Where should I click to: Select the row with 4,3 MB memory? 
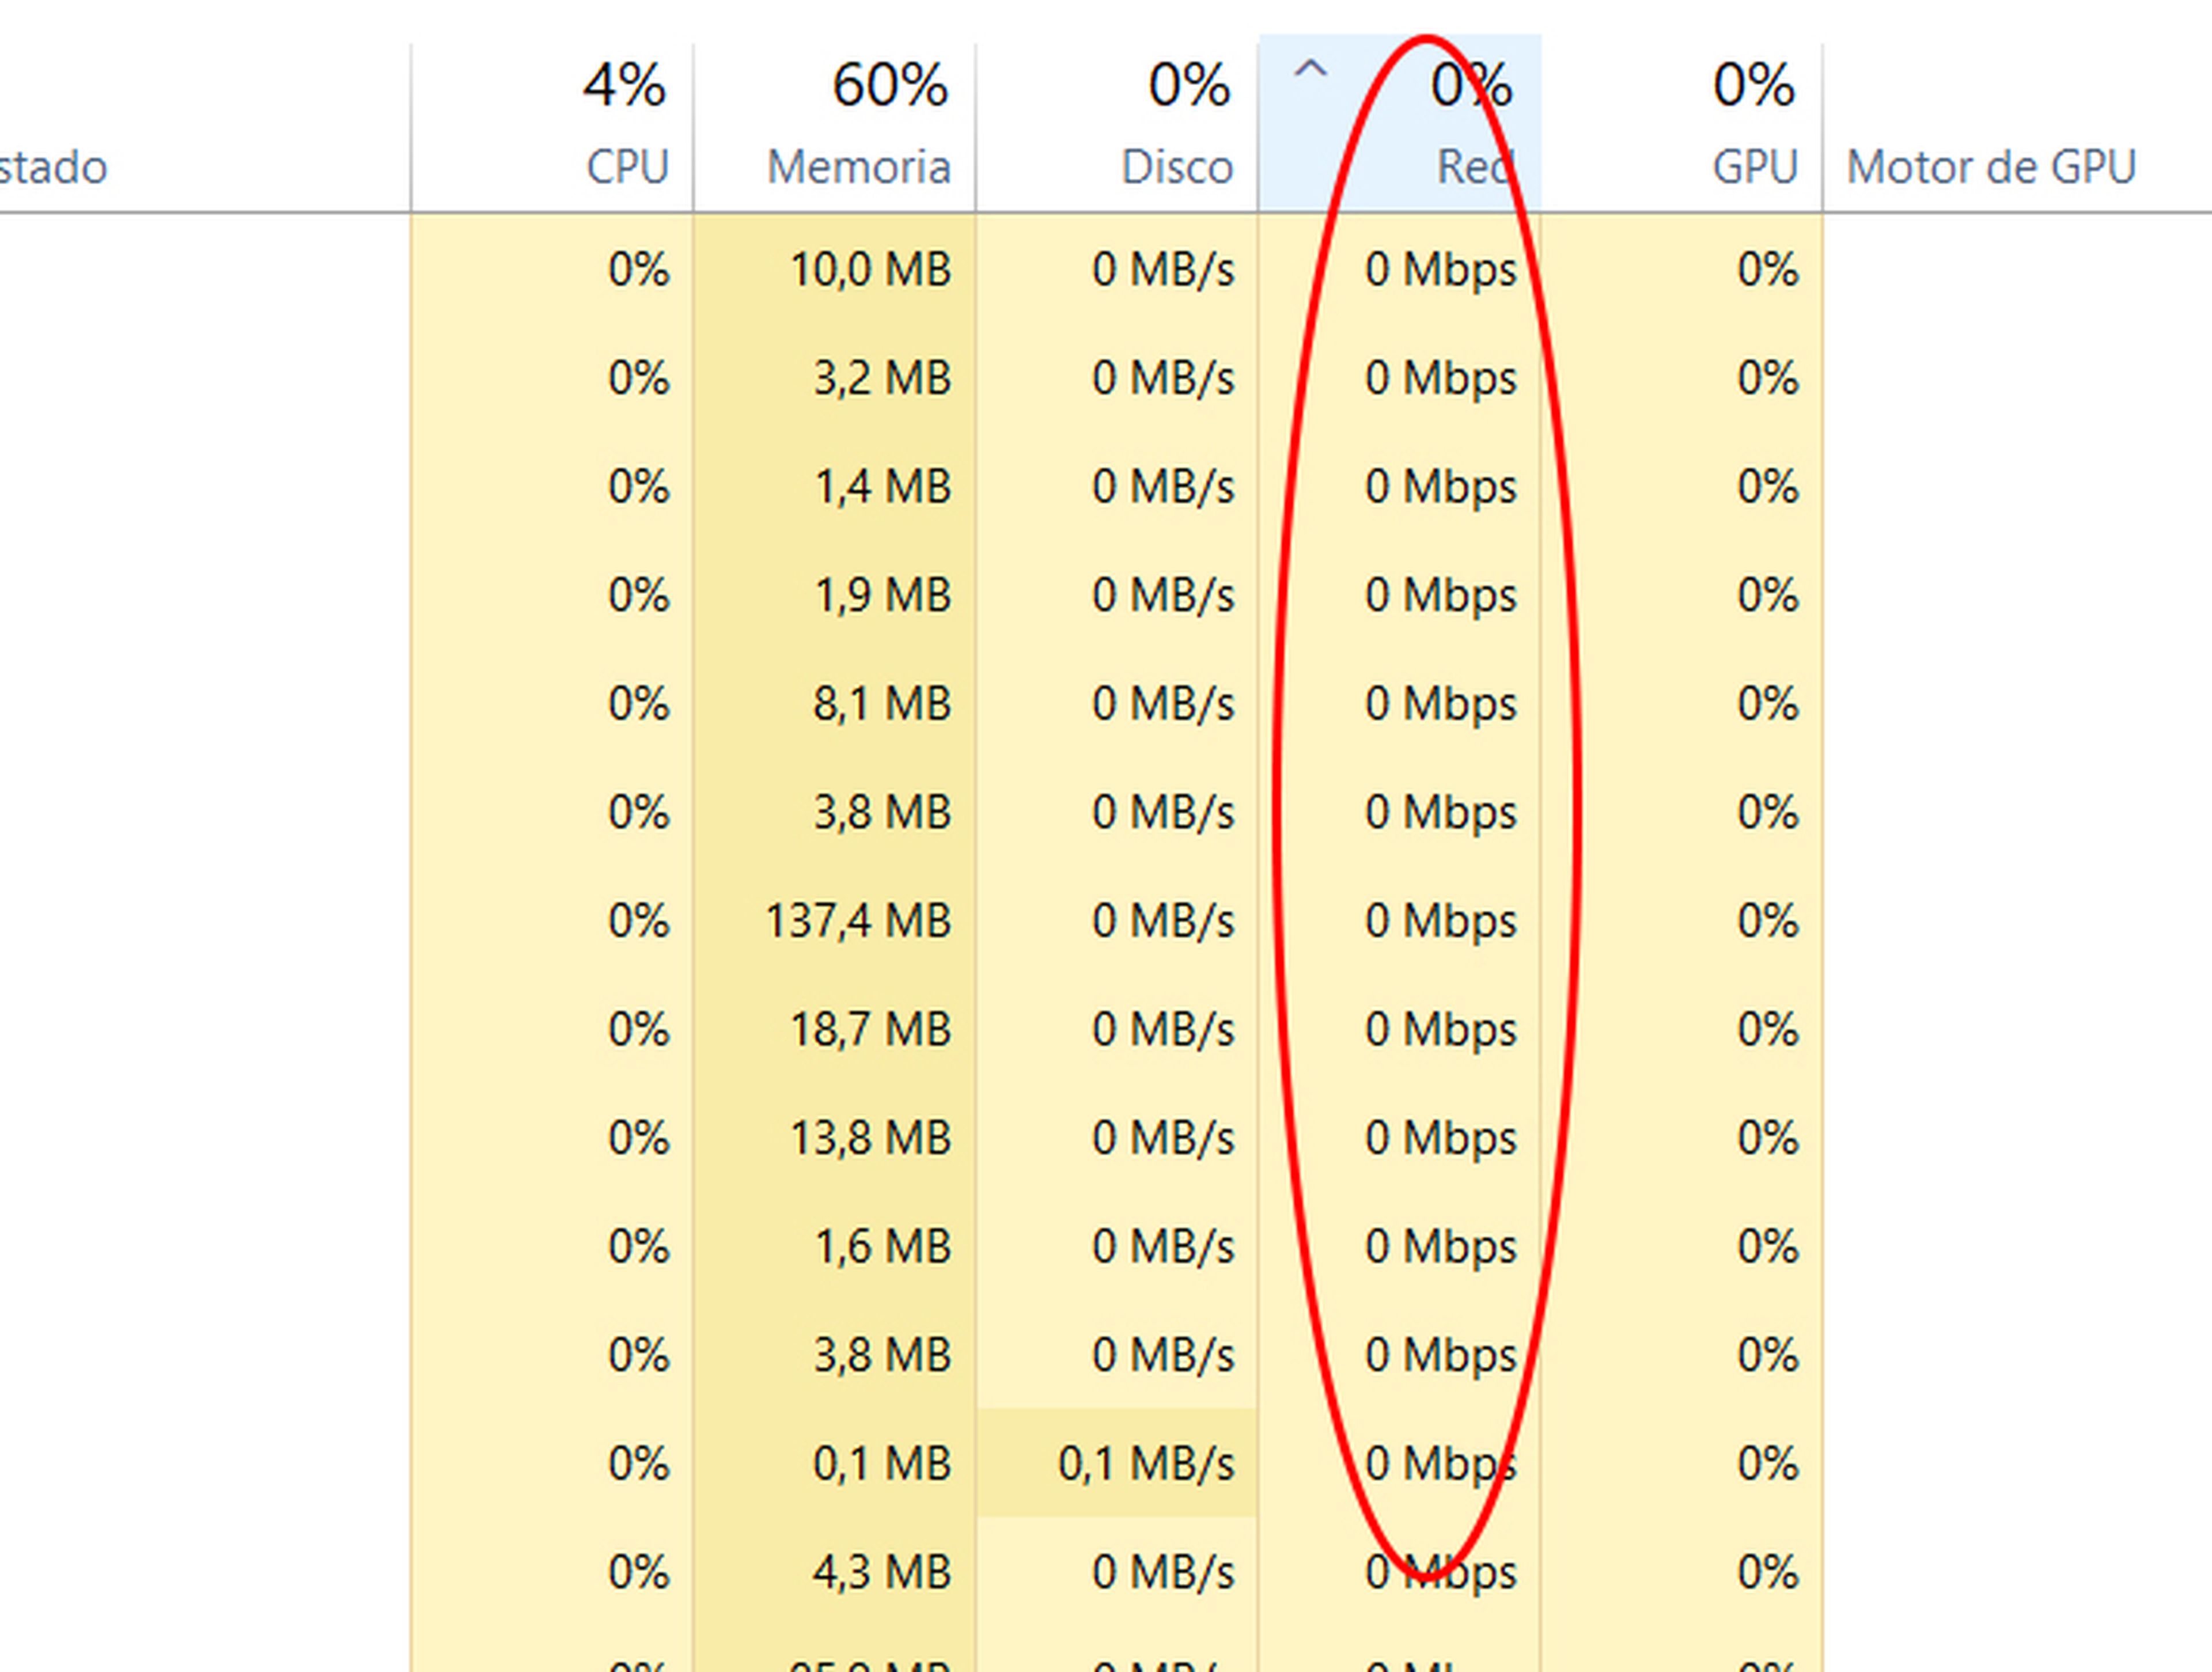[881, 1572]
